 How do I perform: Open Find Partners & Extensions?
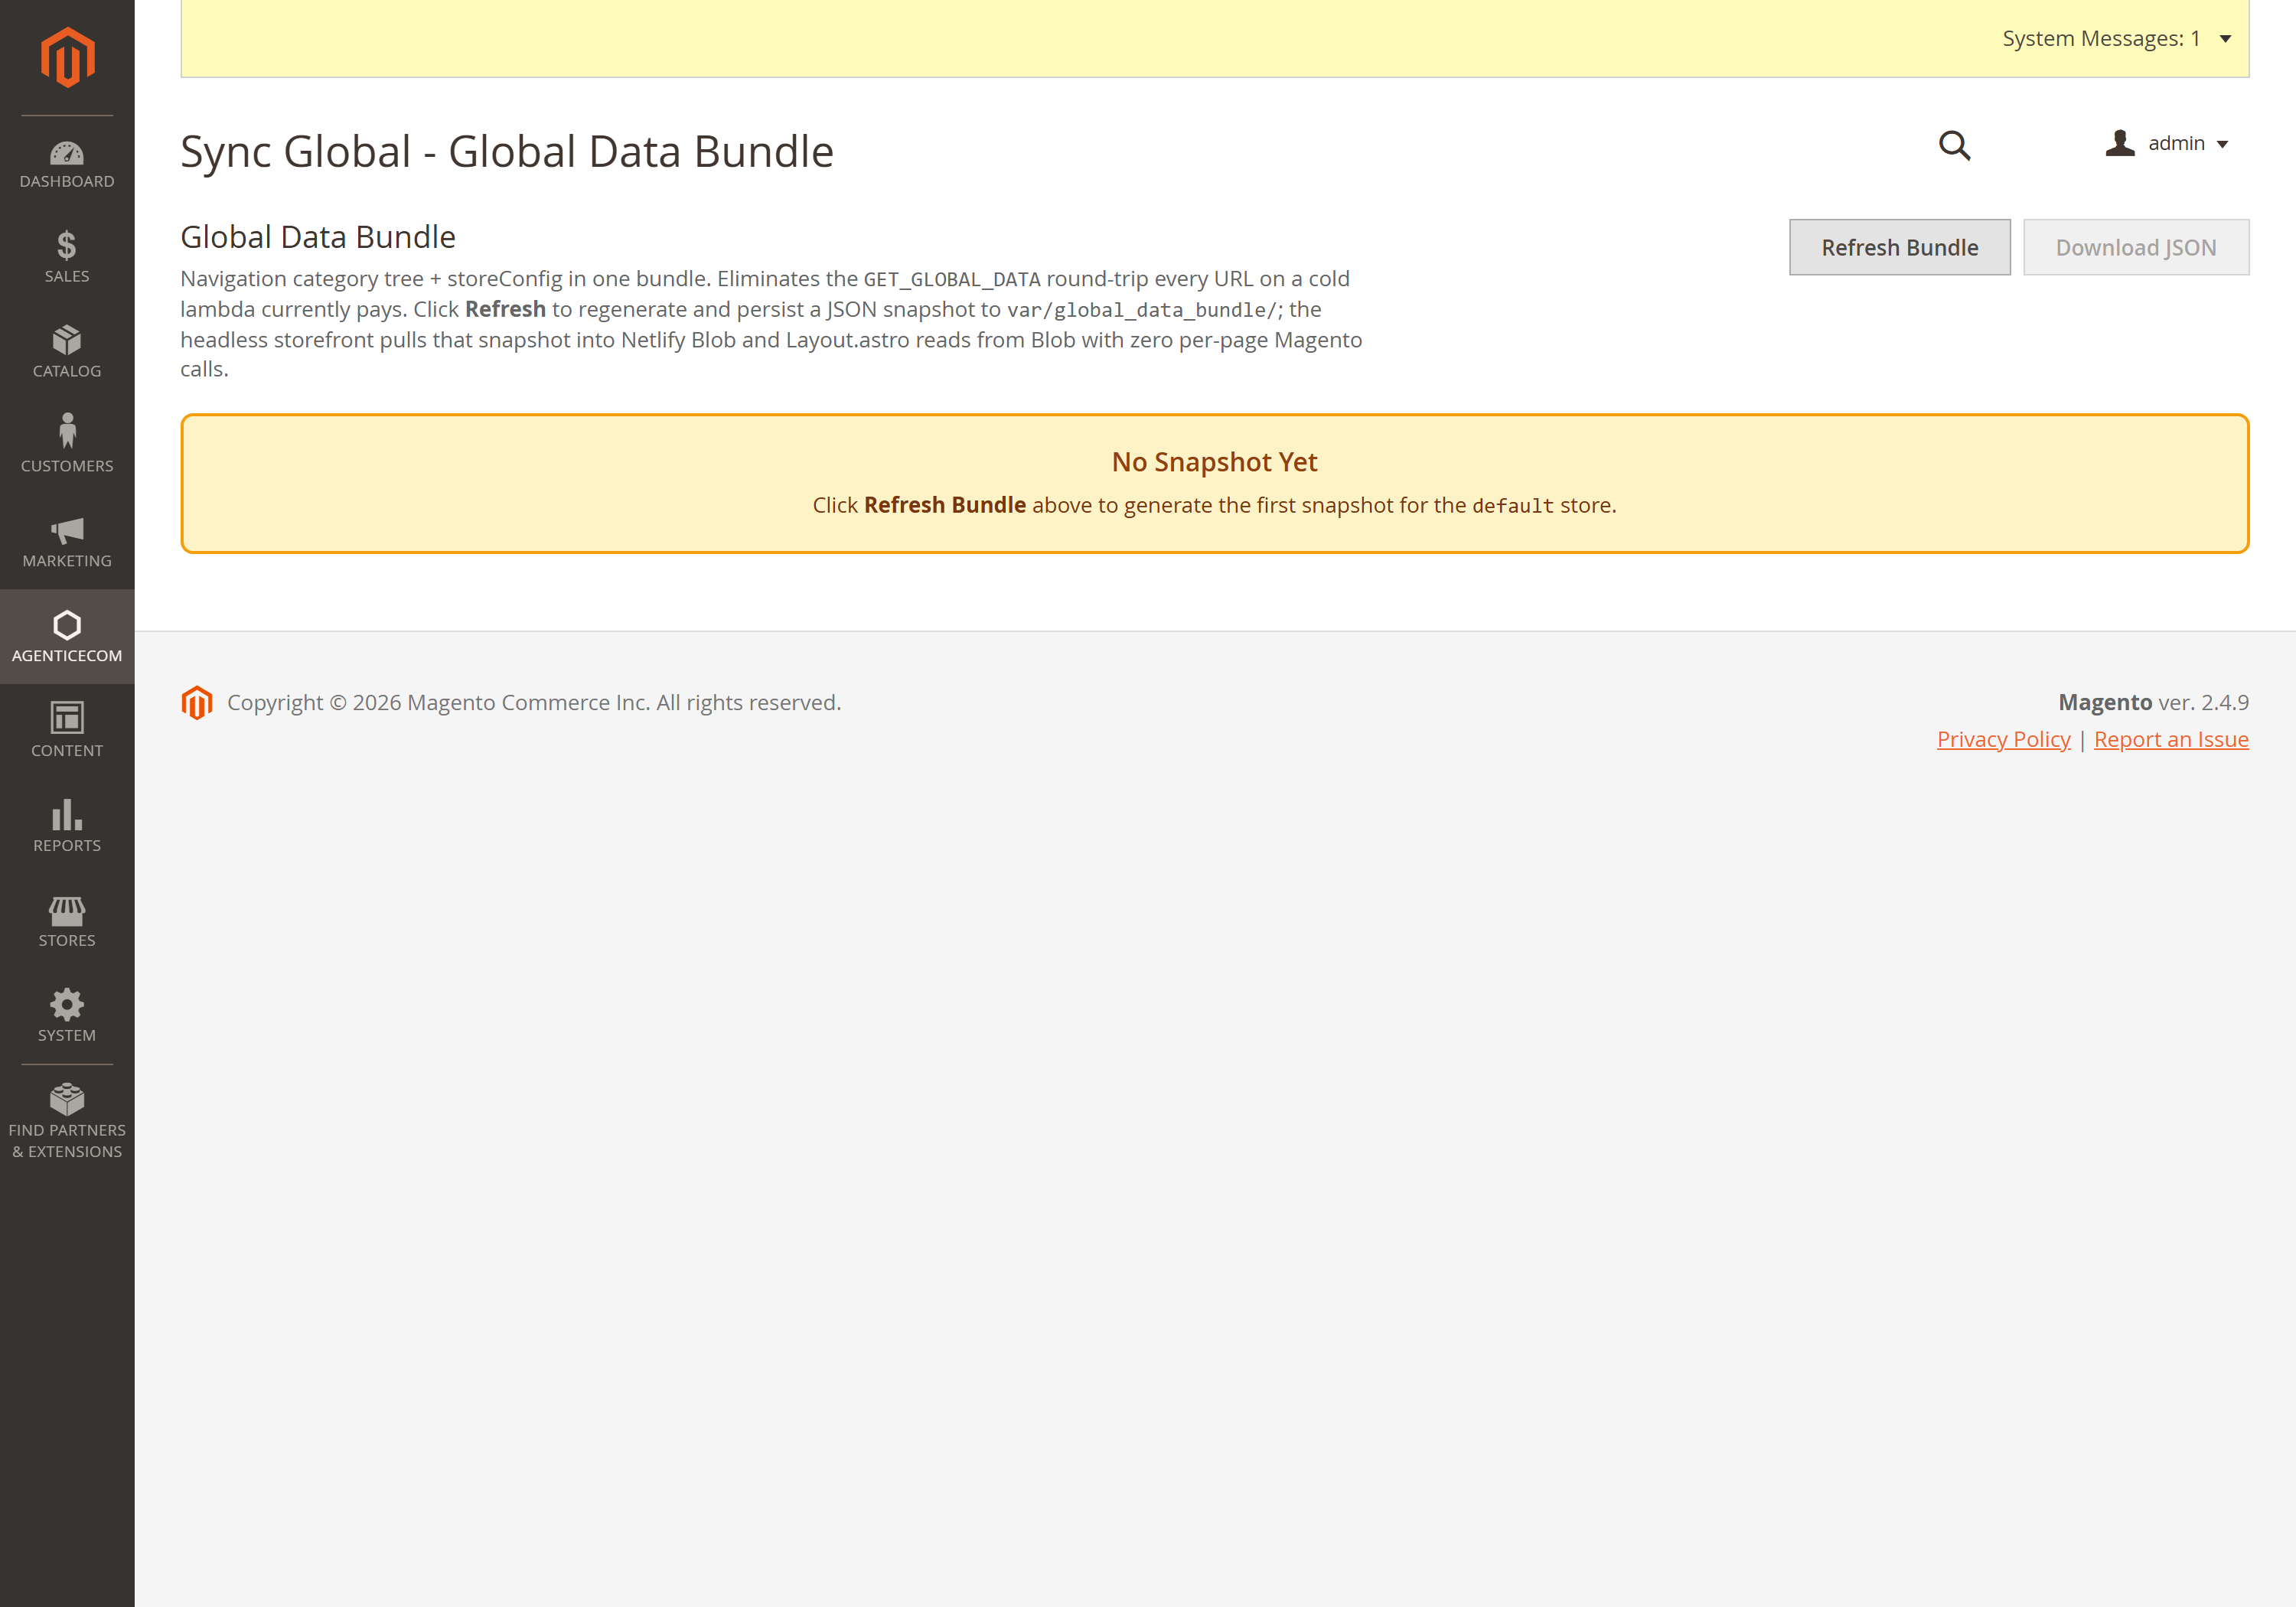click(x=67, y=1122)
